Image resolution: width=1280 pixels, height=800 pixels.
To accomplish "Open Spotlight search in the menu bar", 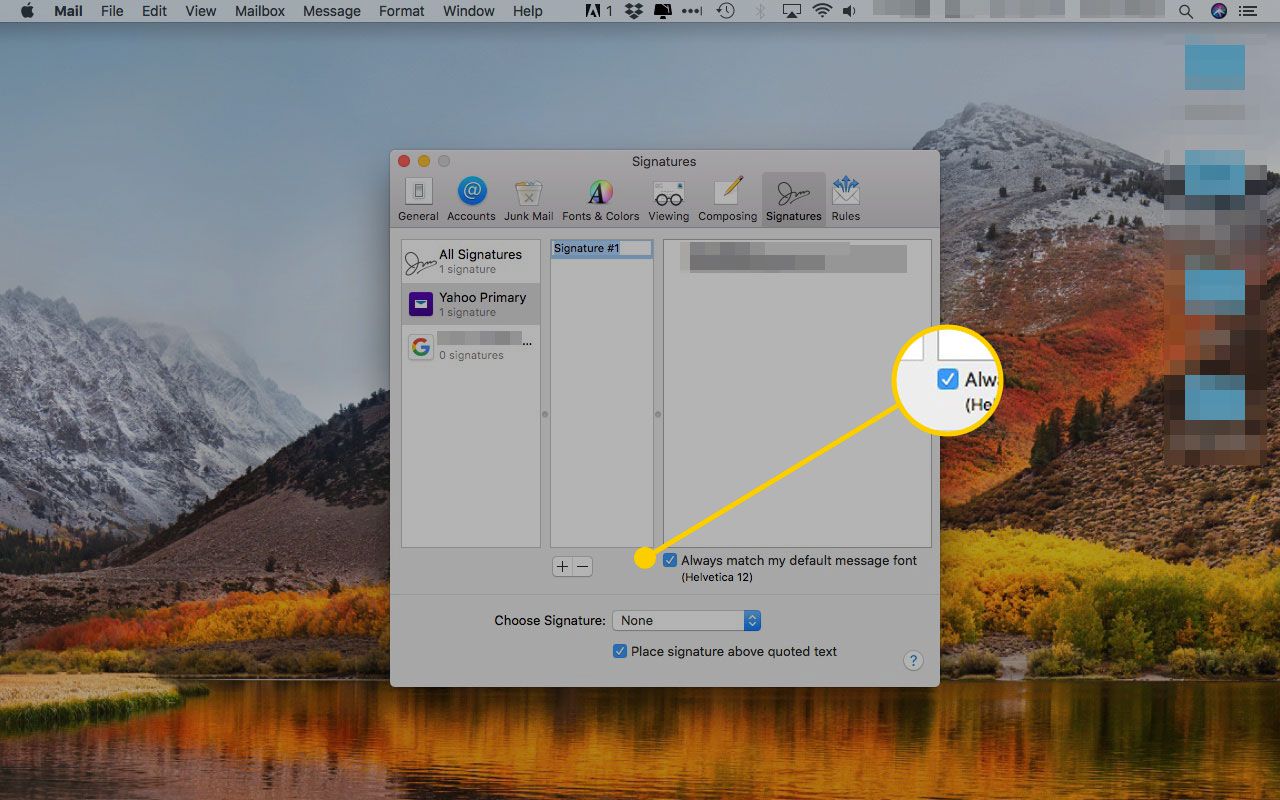I will point(1186,11).
